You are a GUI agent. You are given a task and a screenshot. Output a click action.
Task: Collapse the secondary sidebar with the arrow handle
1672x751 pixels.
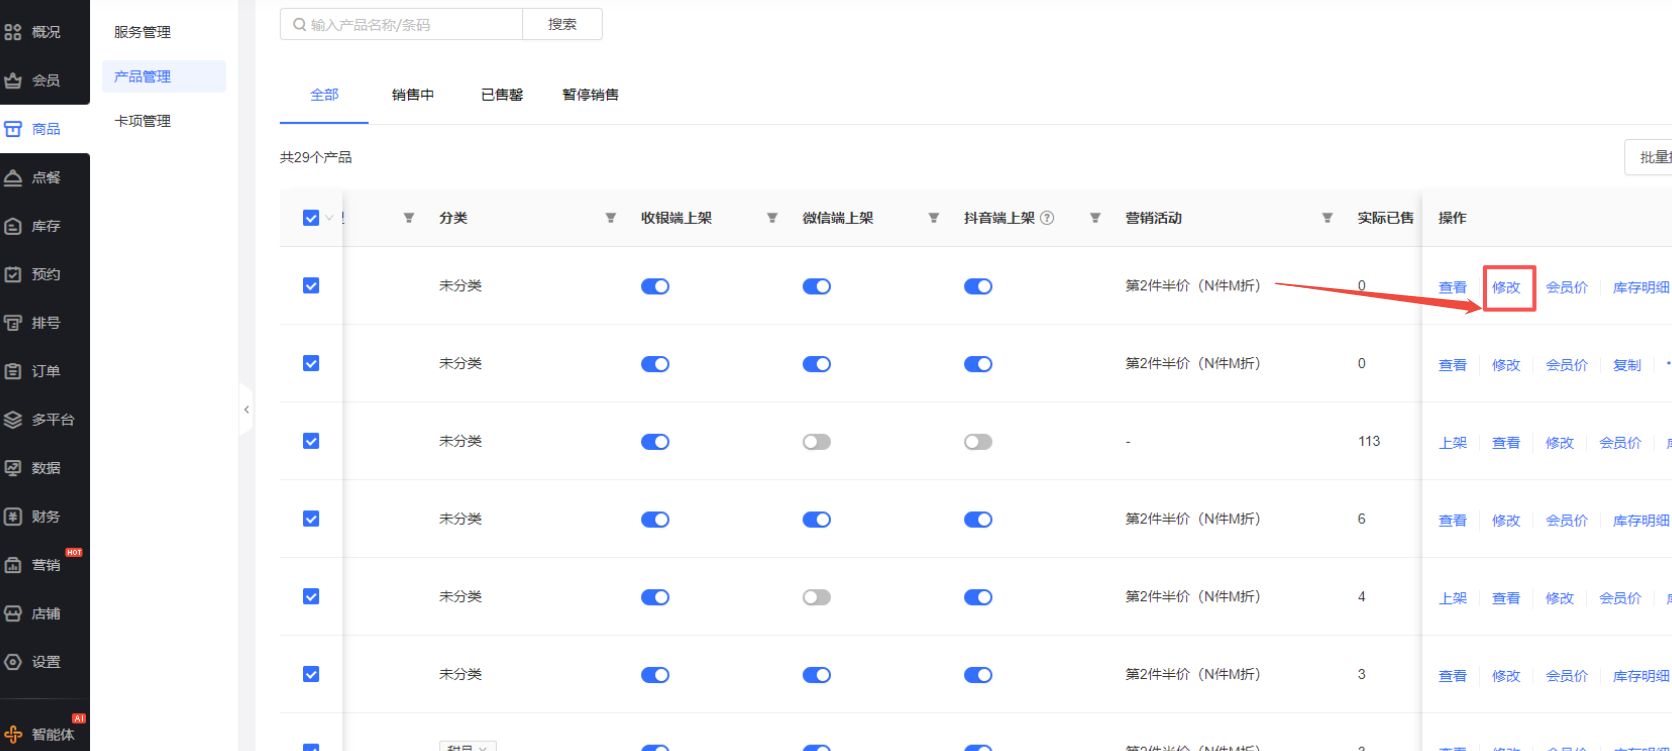coord(246,410)
